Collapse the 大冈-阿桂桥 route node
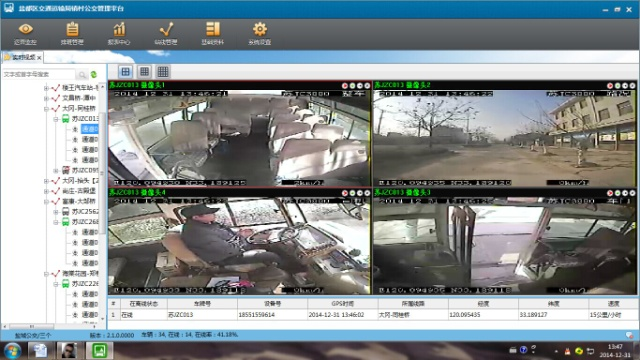The height and width of the screenshot is (360, 640). pyautogui.click(x=46, y=109)
